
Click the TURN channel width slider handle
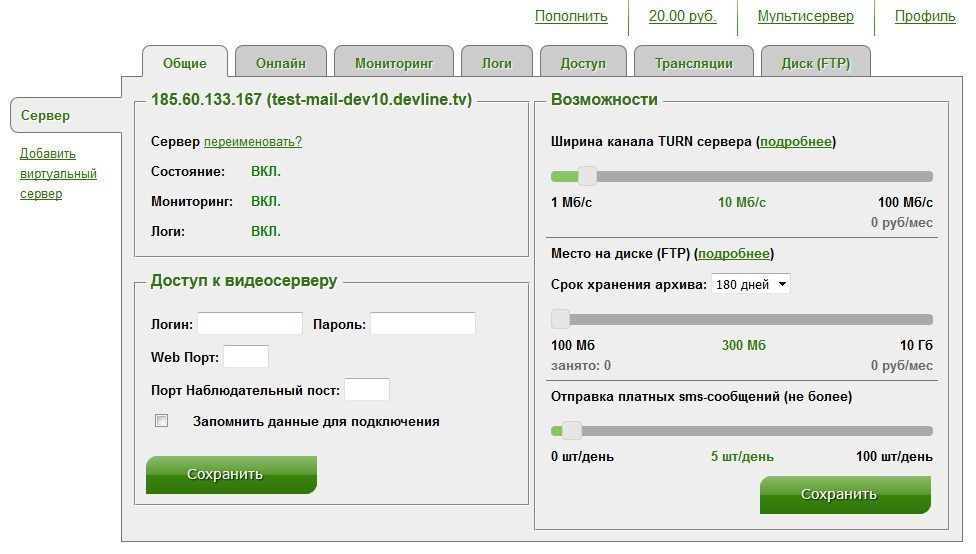point(587,176)
